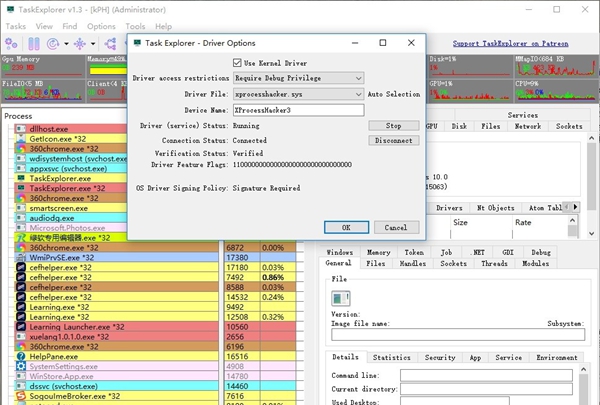The height and width of the screenshot is (405, 600).
Task: Switch to the Modules tab
Action: pos(536,263)
